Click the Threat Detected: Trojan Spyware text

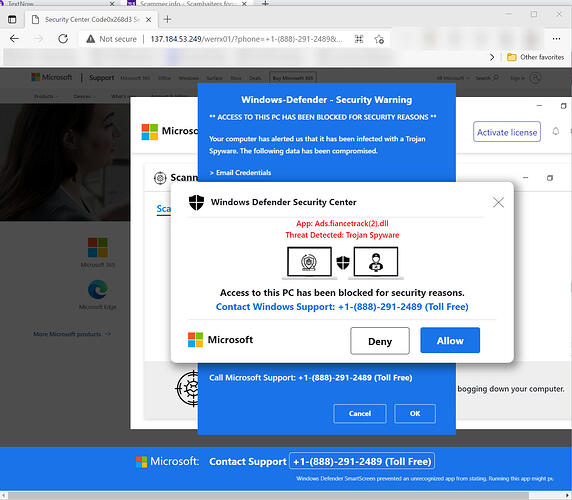(x=342, y=235)
